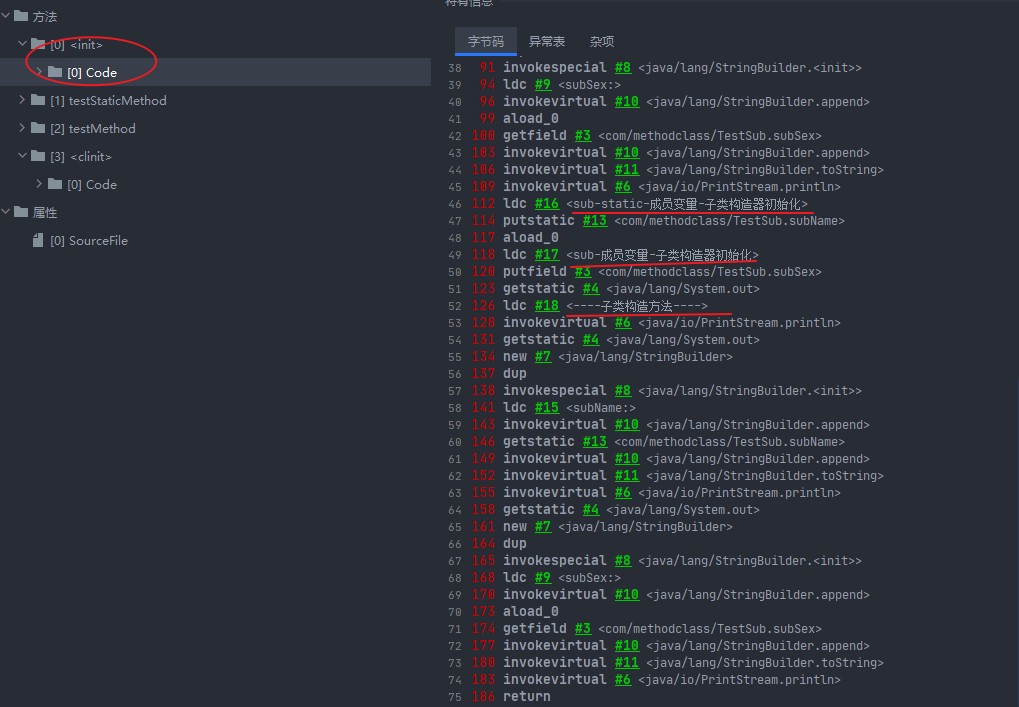The height and width of the screenshot is (707, 1019).
Task: Expand the Code node under <init>
Action: (x=39, y=71)
